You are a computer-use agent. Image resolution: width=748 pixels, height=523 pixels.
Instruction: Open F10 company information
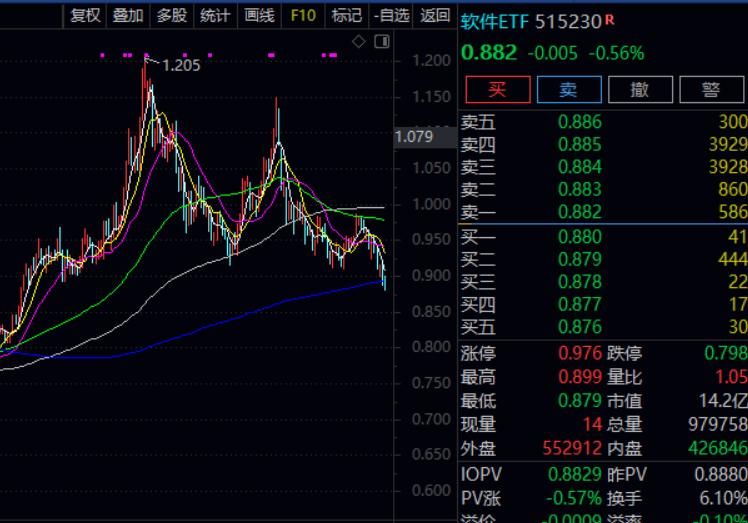pos(302,15)
